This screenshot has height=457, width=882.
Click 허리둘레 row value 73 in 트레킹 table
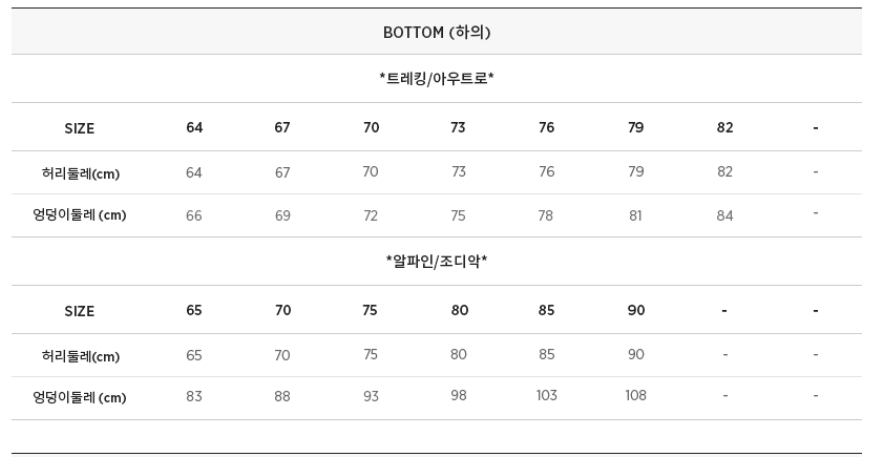pyautogui.click(x=459, y=172)
